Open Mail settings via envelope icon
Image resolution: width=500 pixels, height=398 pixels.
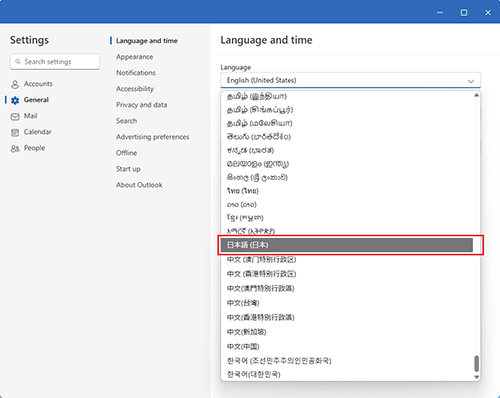[15, 116]
